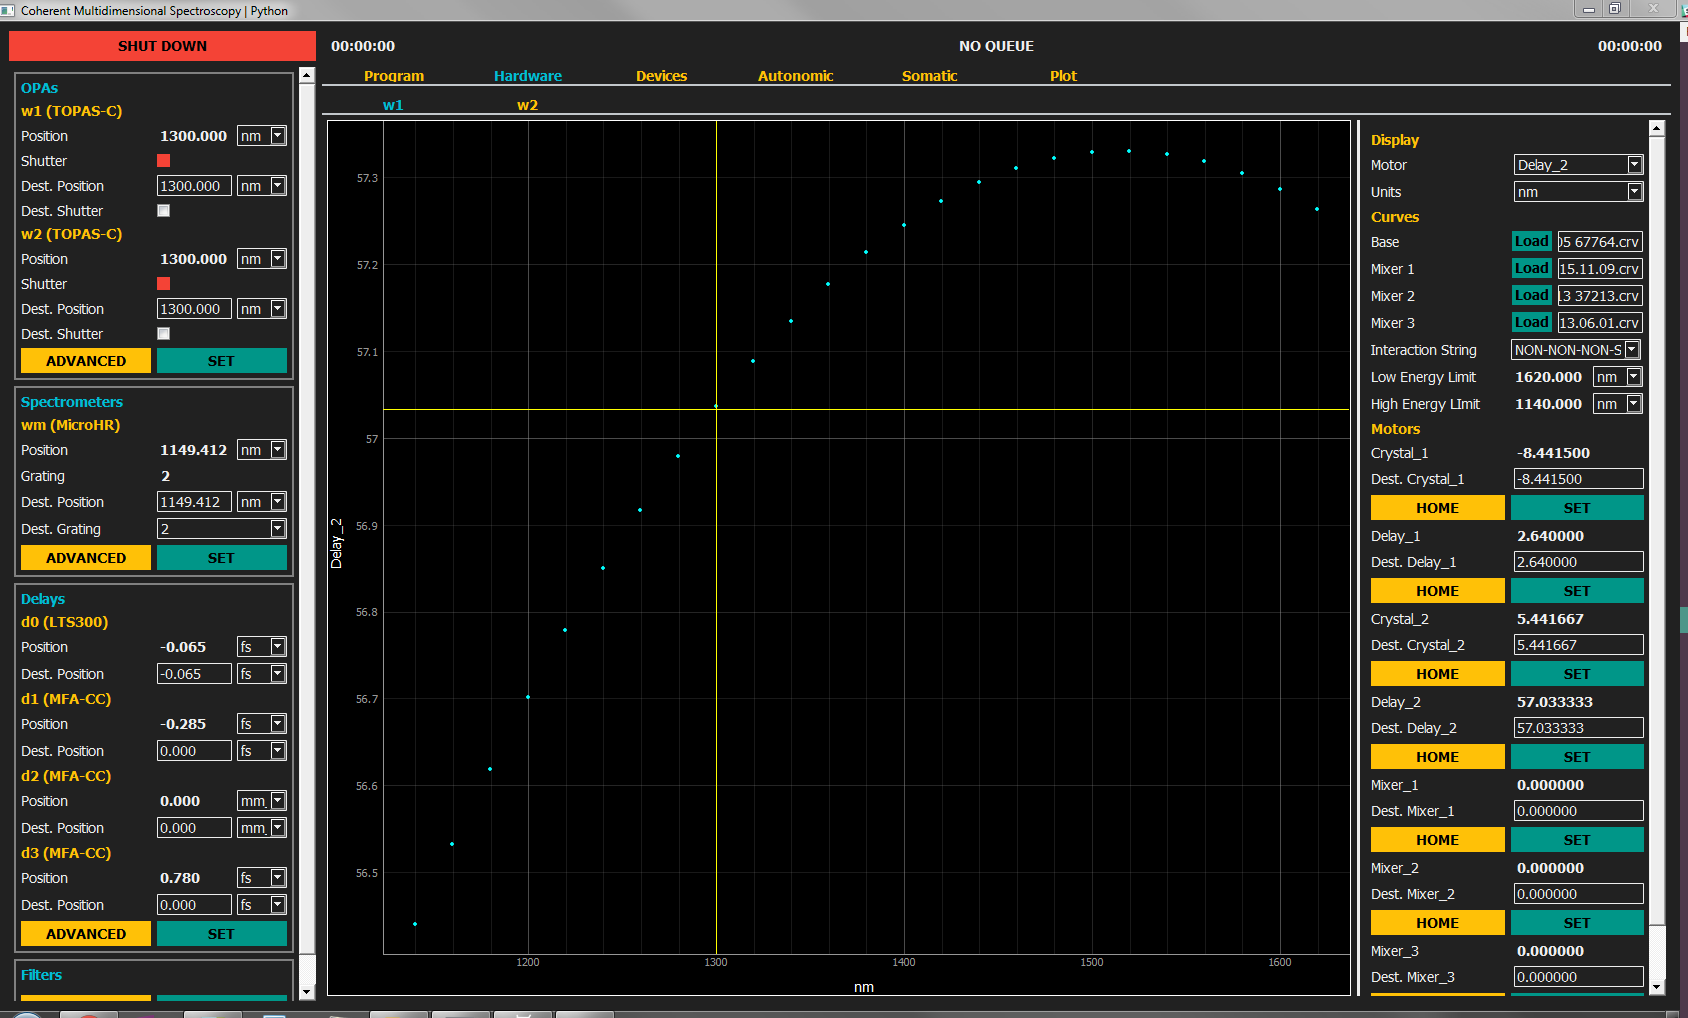Click the right panel vertical scrollbar

pos(1657,530)
